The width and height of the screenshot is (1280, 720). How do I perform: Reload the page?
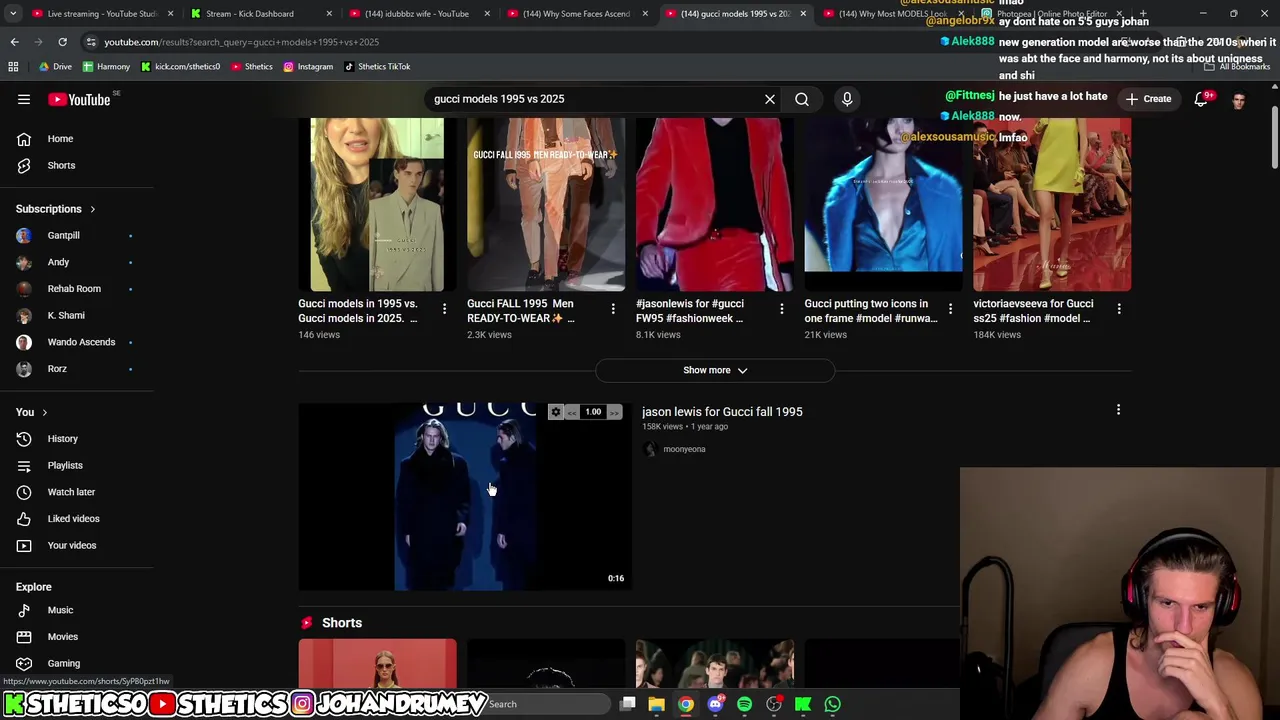coord(62,42)
